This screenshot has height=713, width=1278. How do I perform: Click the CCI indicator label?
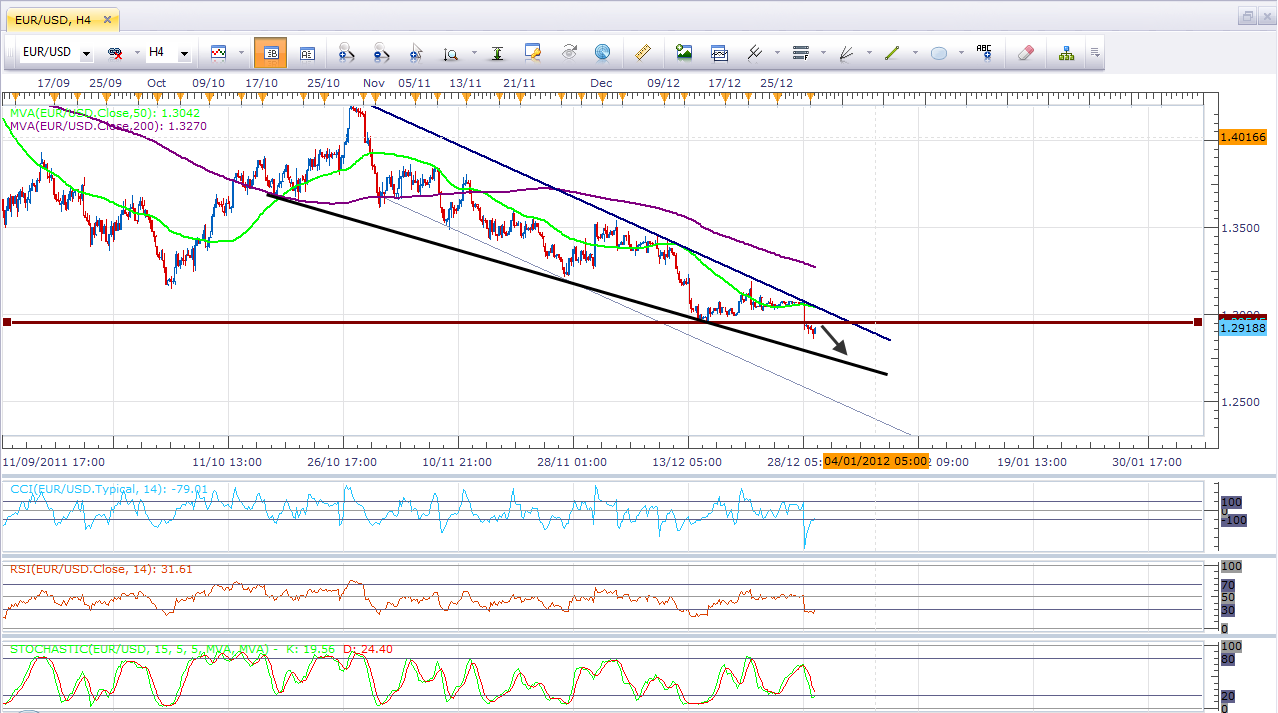[x=109, y=489]
